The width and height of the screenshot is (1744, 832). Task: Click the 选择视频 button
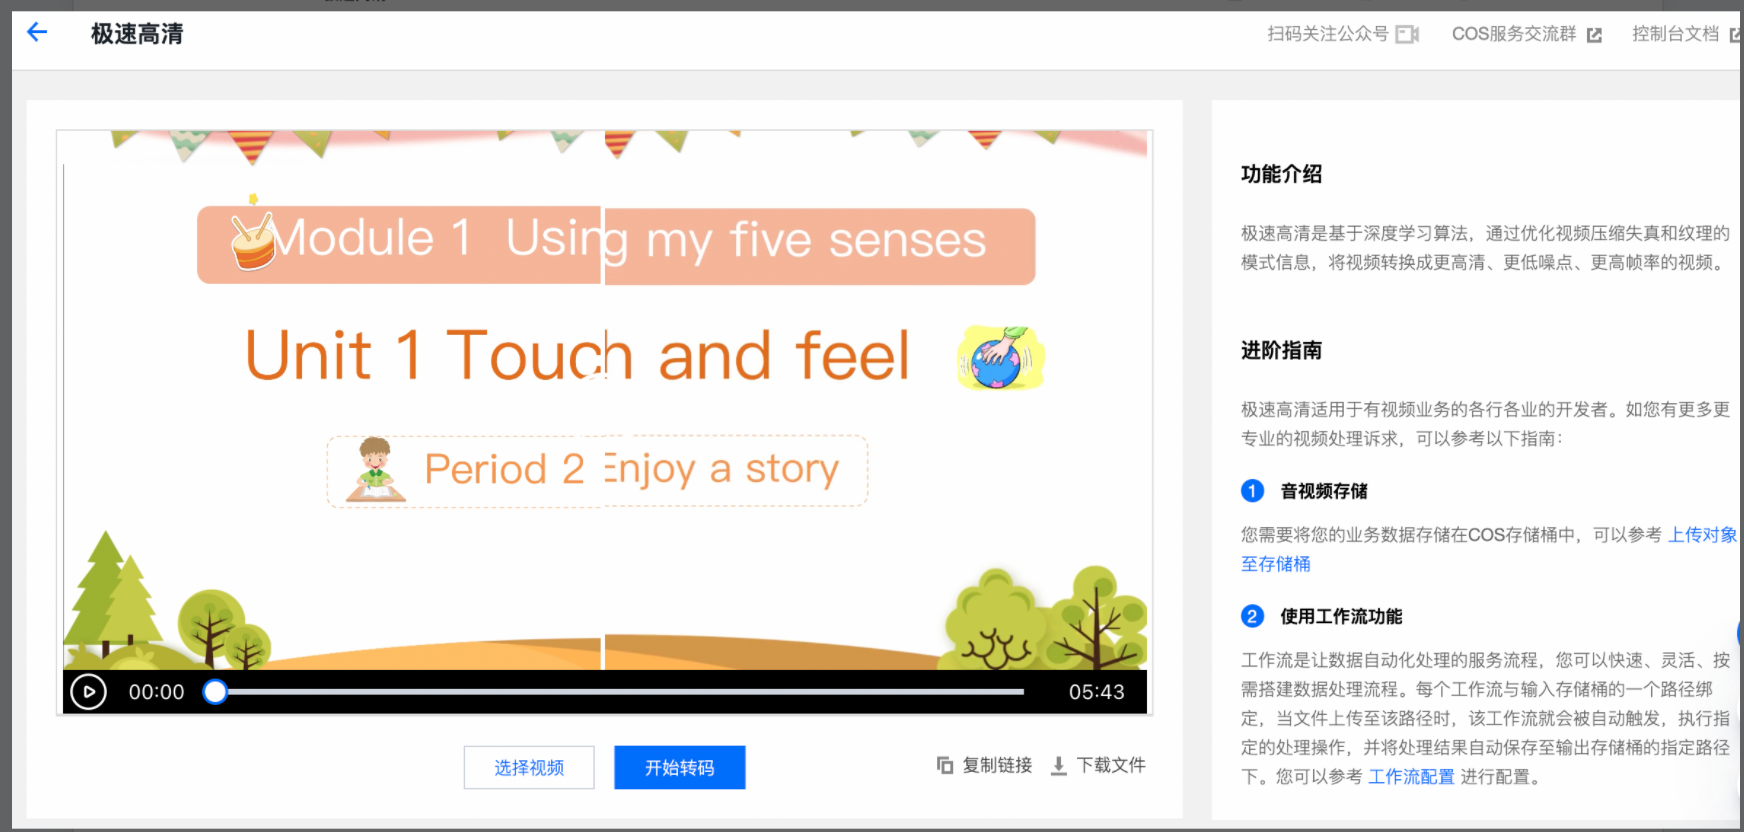tap(529, 767)
